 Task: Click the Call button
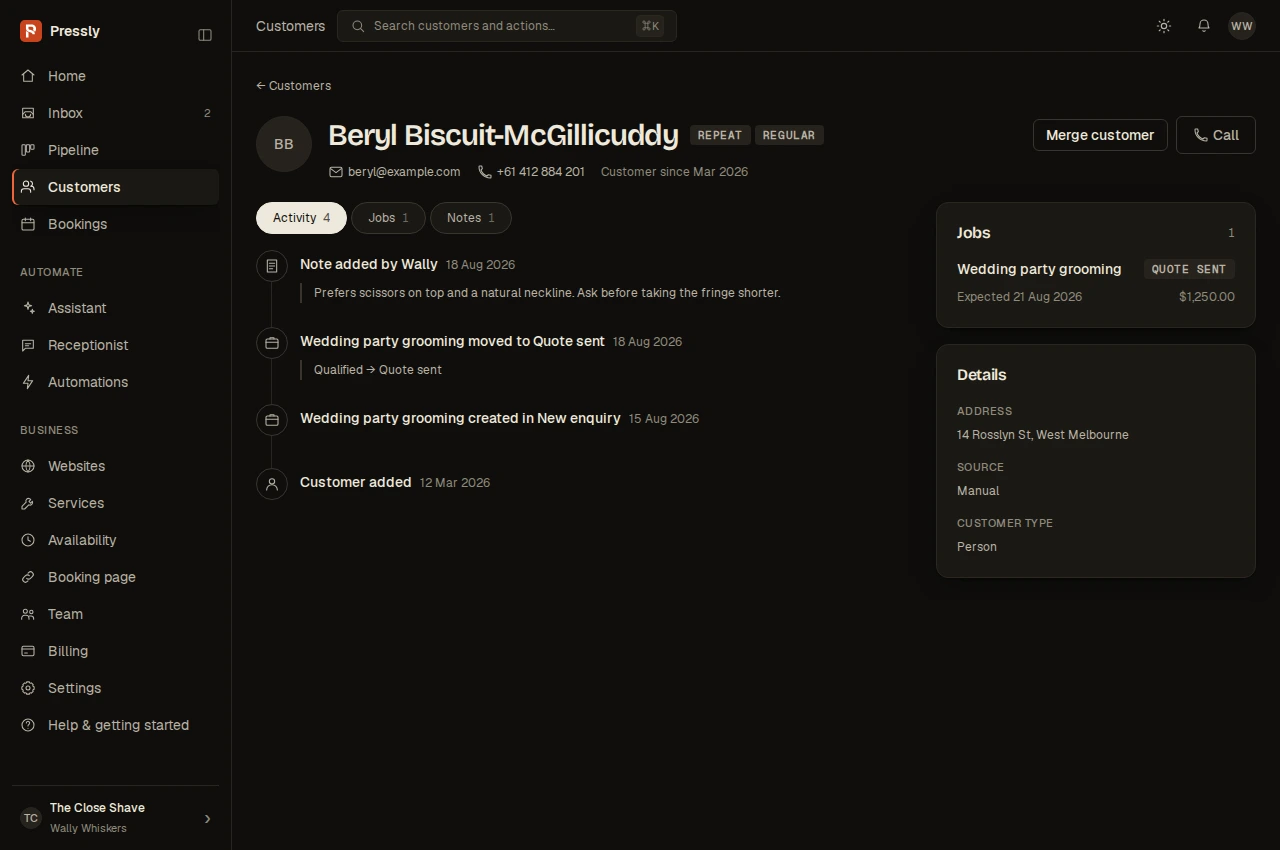pos(1216,135)
